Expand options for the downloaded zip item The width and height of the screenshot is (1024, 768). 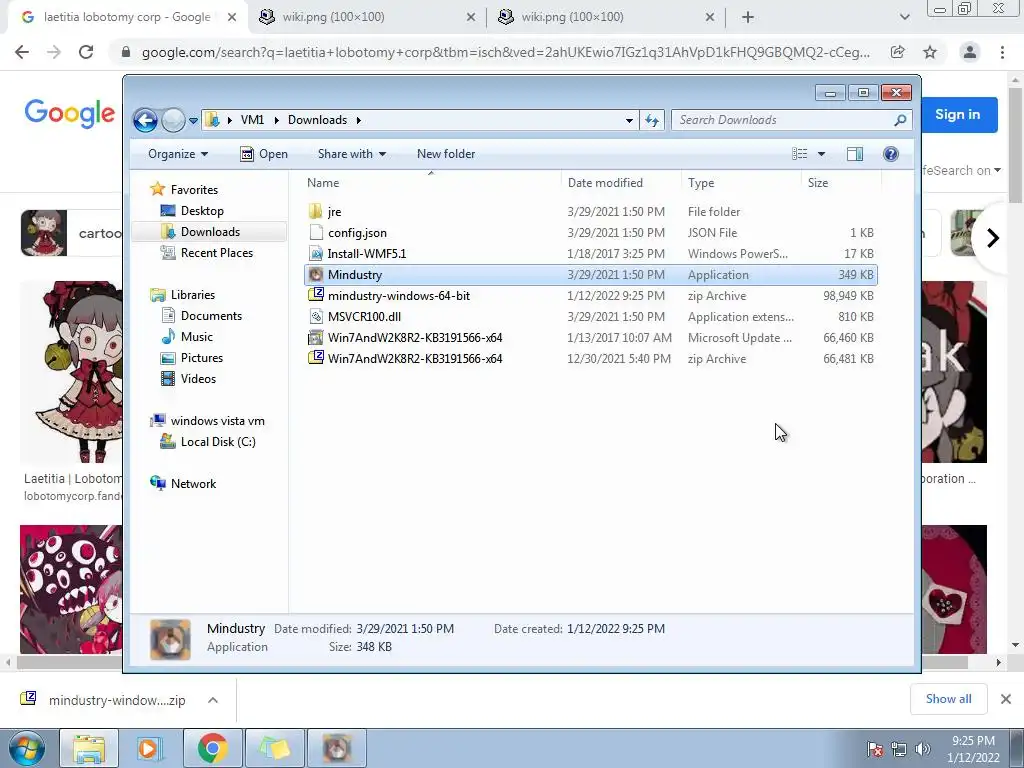tap(213, 700)
